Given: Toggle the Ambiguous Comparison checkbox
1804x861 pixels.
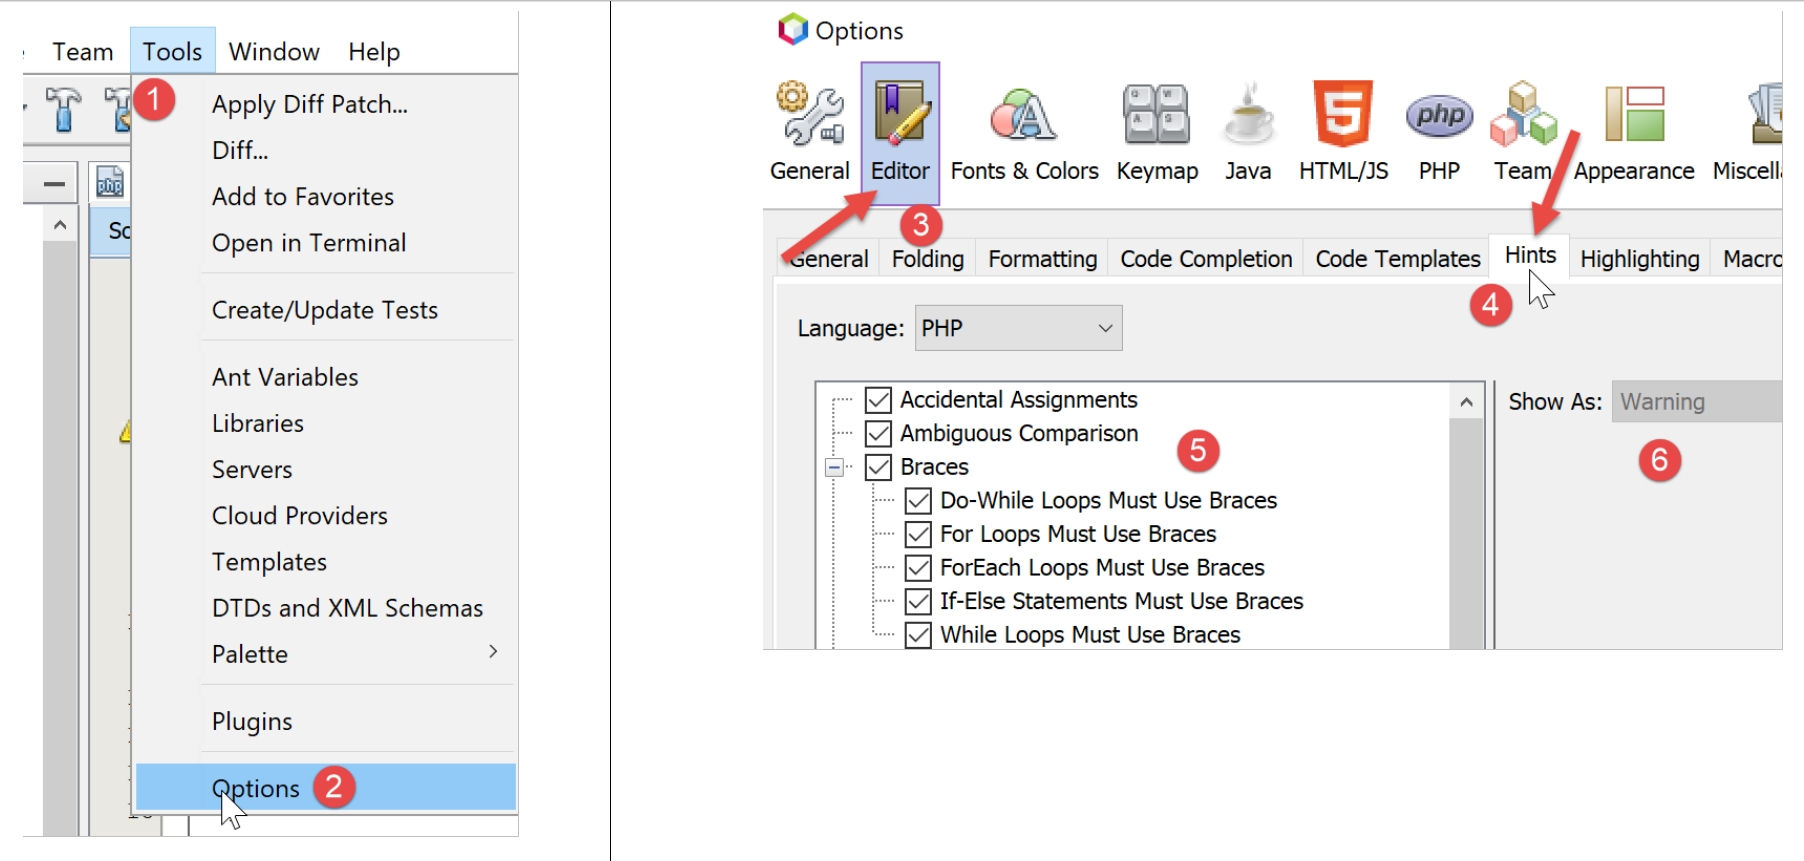Looking at the screenshot, I should coord(878,434).
